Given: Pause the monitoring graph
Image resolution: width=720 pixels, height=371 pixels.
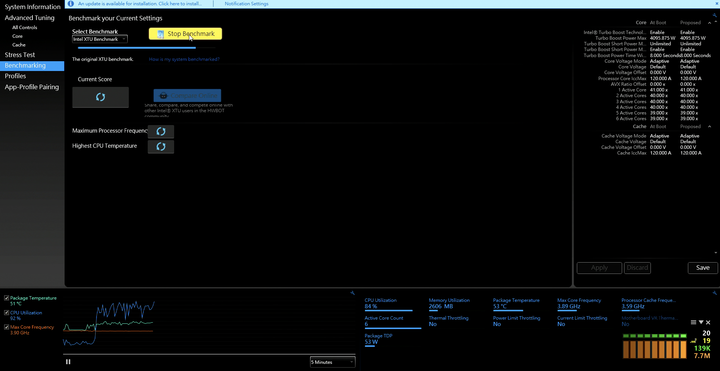Looking at the screenshot, I should (x=68, y=362).
